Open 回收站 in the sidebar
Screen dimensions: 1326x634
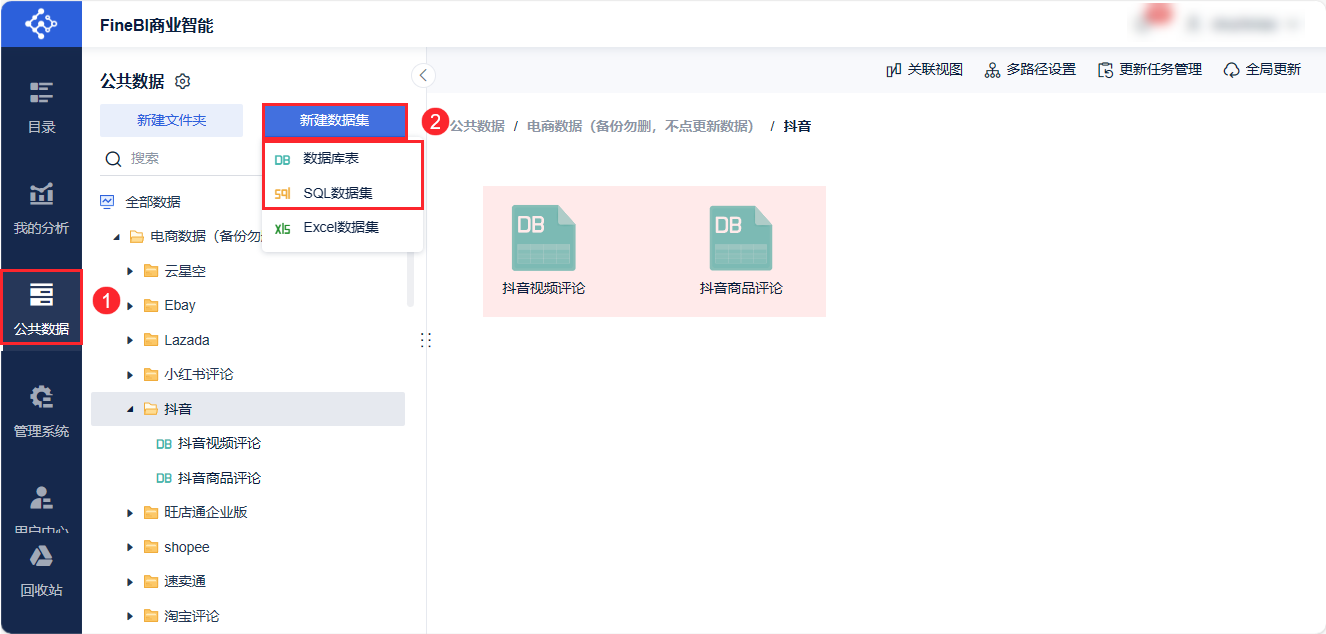click(x=41, y=571)
